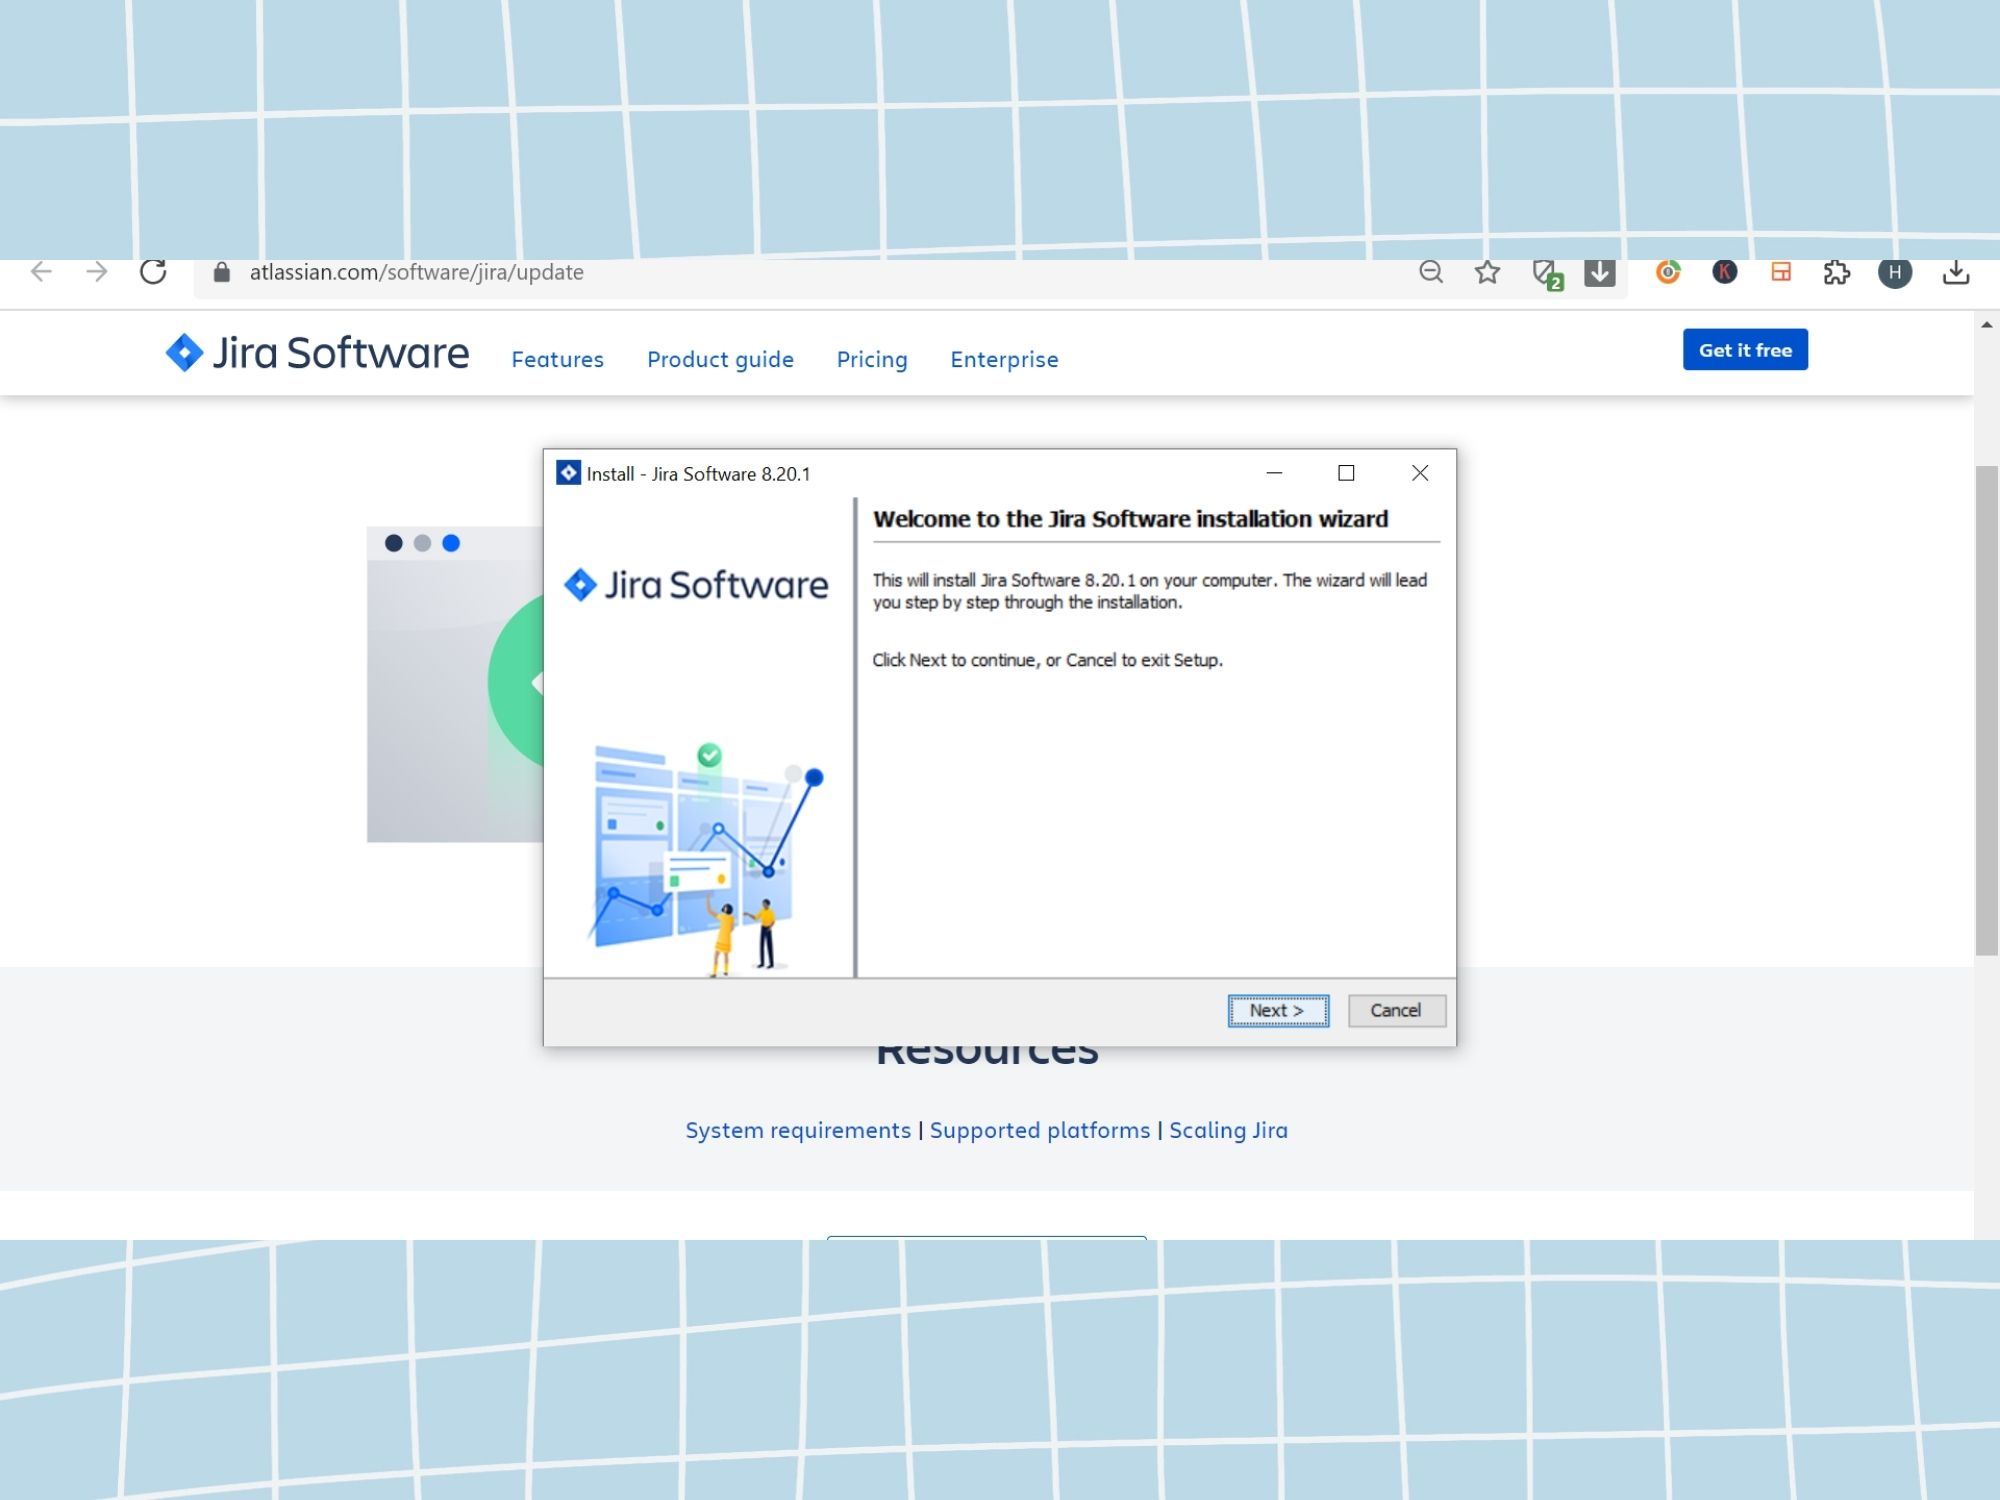The image size is (2000, 1500).
Task: Open the Features menu
Action: point(557,359)
